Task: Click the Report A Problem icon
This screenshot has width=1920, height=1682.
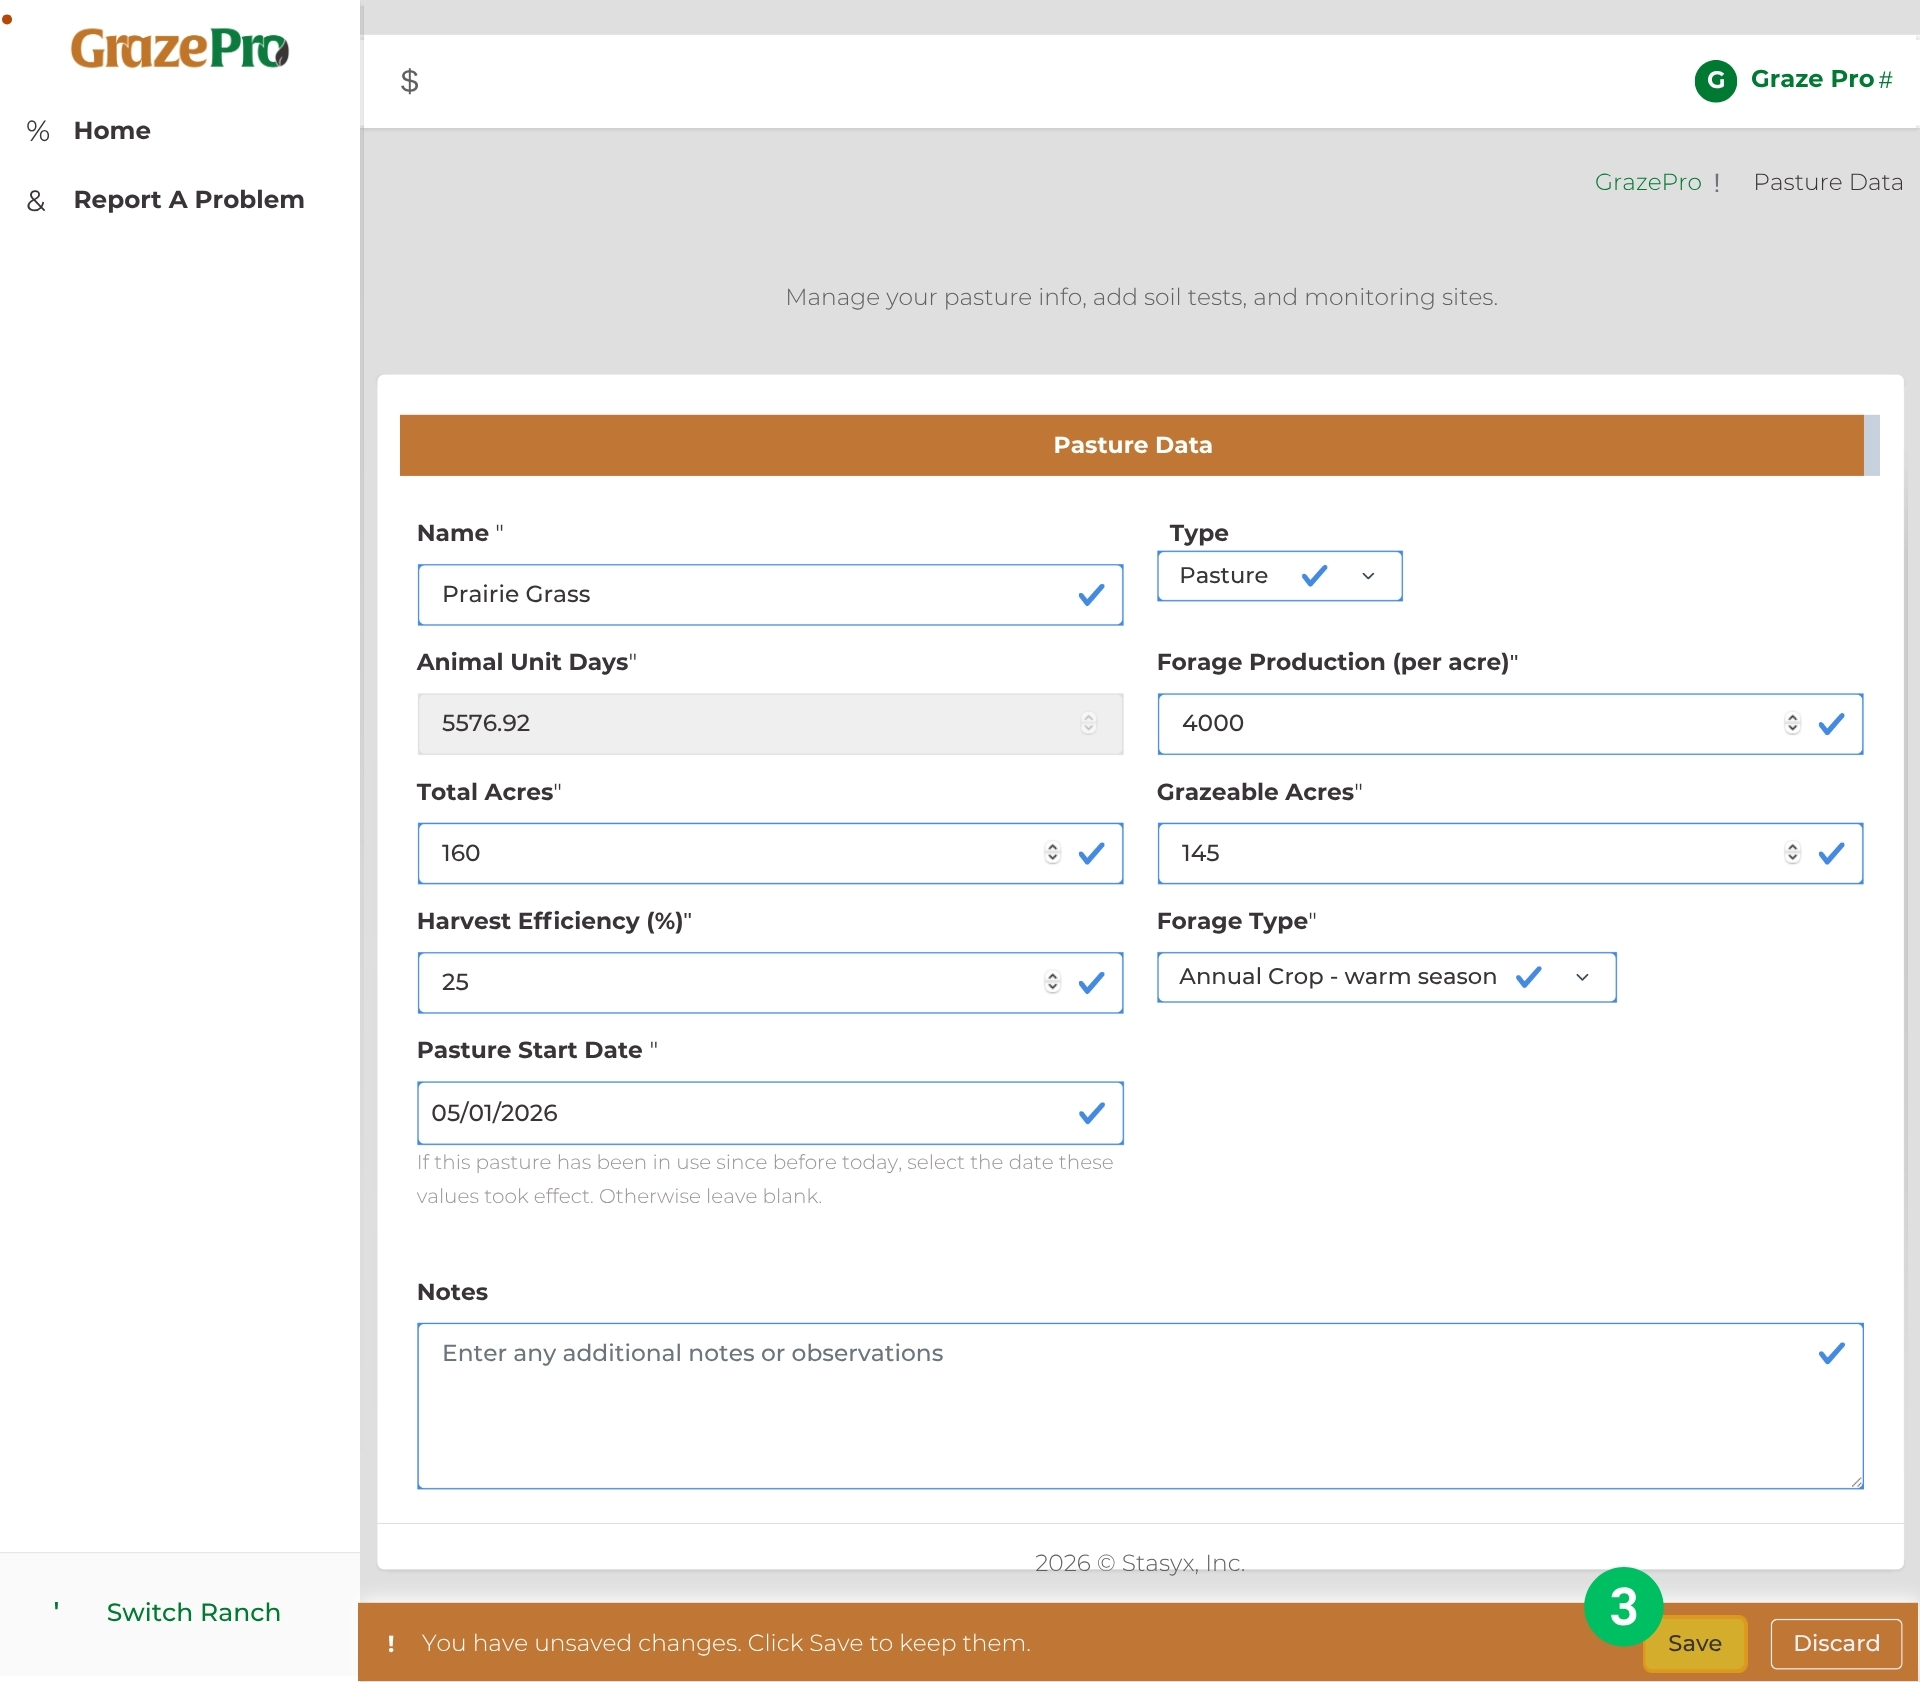Action: [x=36, y=201]
